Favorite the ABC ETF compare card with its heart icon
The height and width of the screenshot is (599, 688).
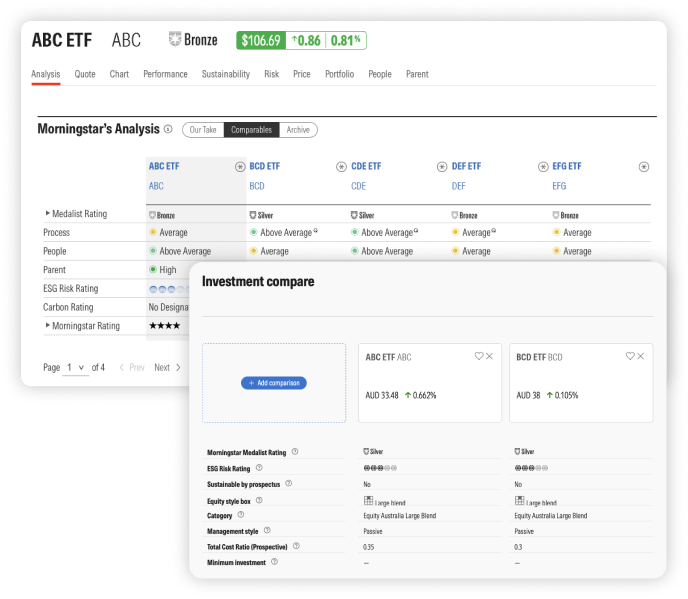pos(479,356)
